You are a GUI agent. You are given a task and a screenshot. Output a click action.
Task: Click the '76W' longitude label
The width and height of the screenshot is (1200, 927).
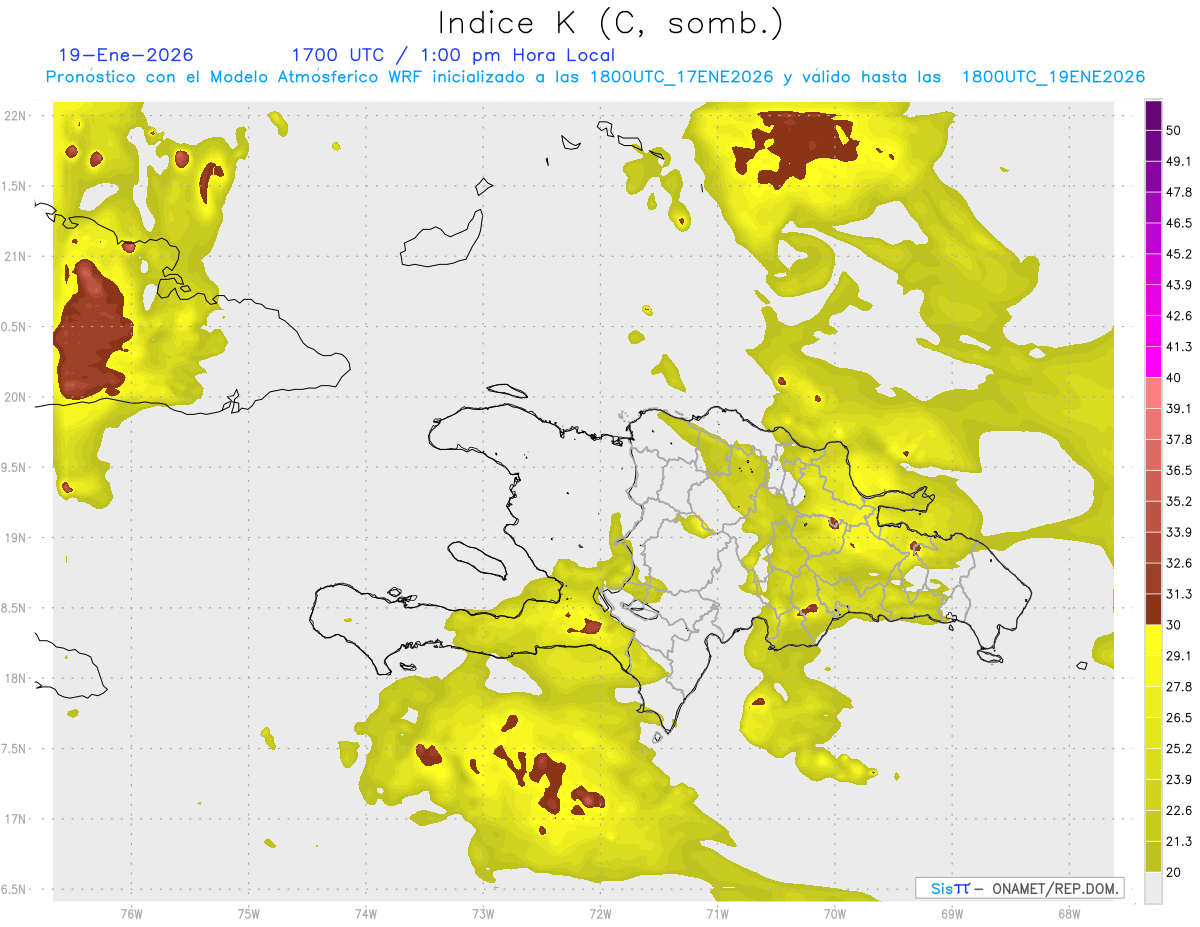[132, 914]
